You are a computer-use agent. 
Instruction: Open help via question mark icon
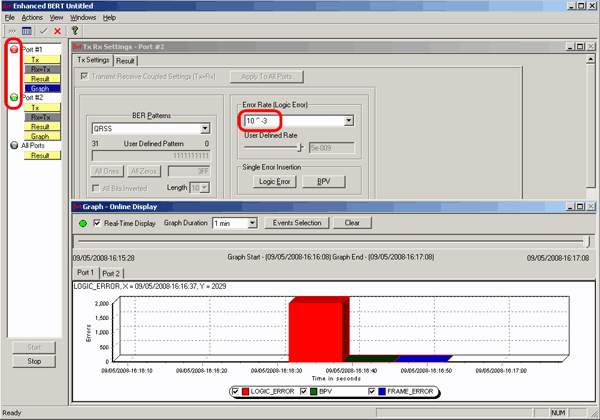(x=75, y=31)
